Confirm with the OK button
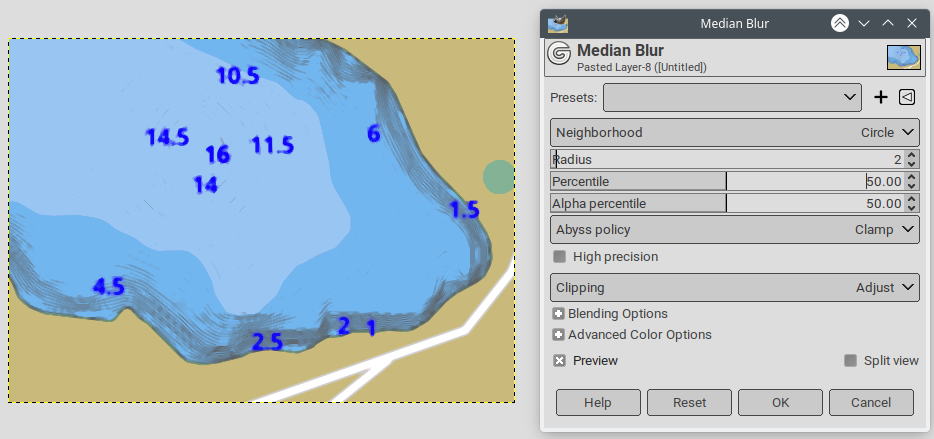The width and height of the screenshot is (934, 439). (780, 403)
